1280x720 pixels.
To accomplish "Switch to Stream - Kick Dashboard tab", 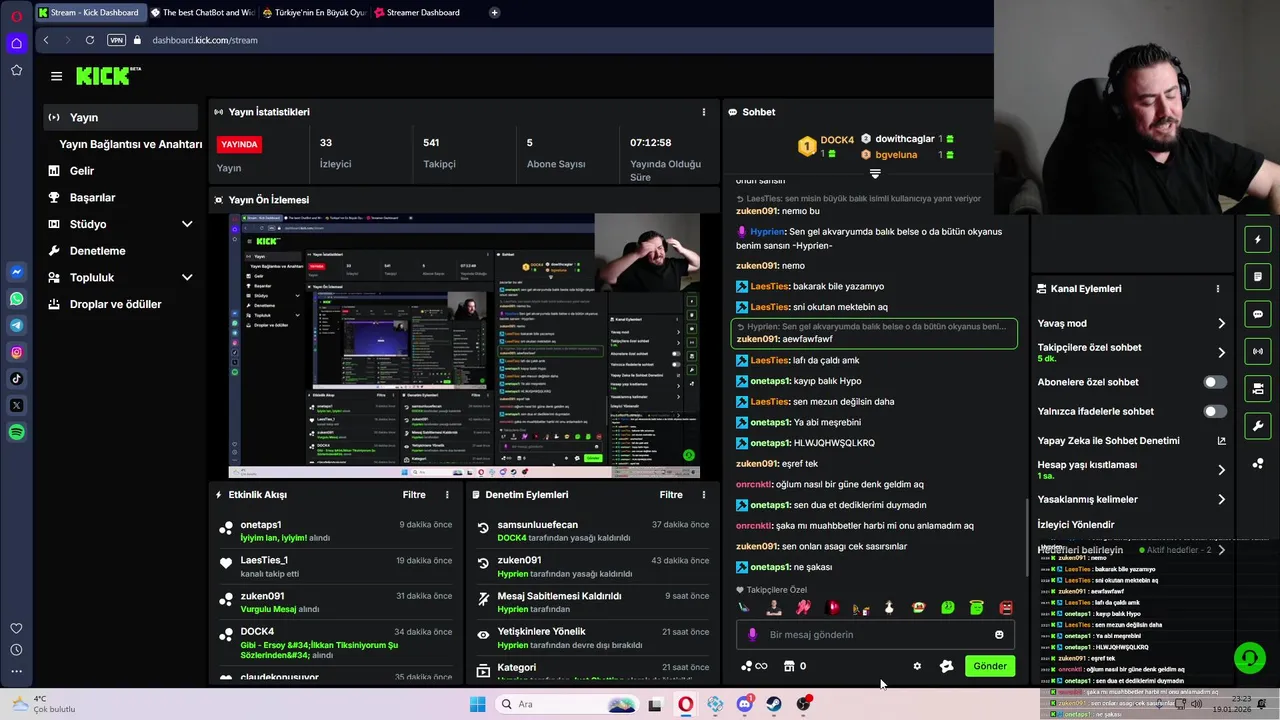I will coord(90,13).
